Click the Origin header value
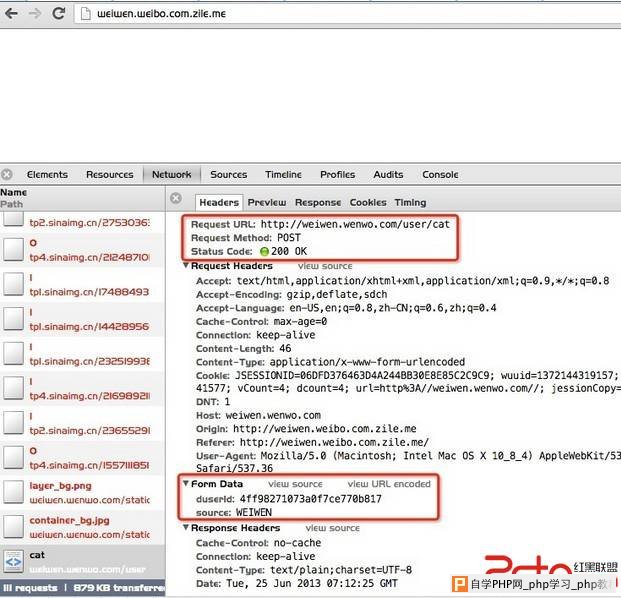This screenshot has height=598, width=621. [x=324, y=429]
